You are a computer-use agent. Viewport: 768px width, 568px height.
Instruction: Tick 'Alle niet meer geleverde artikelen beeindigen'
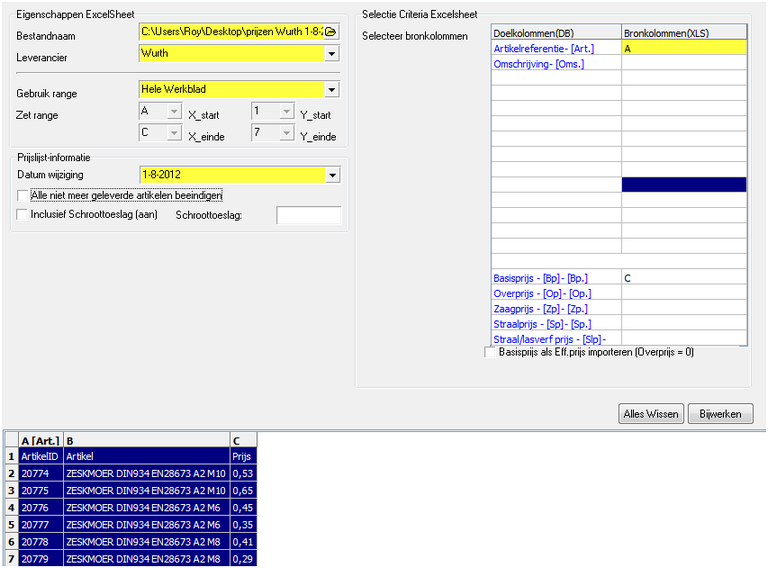pyautogui.click(x=22, y=196)
